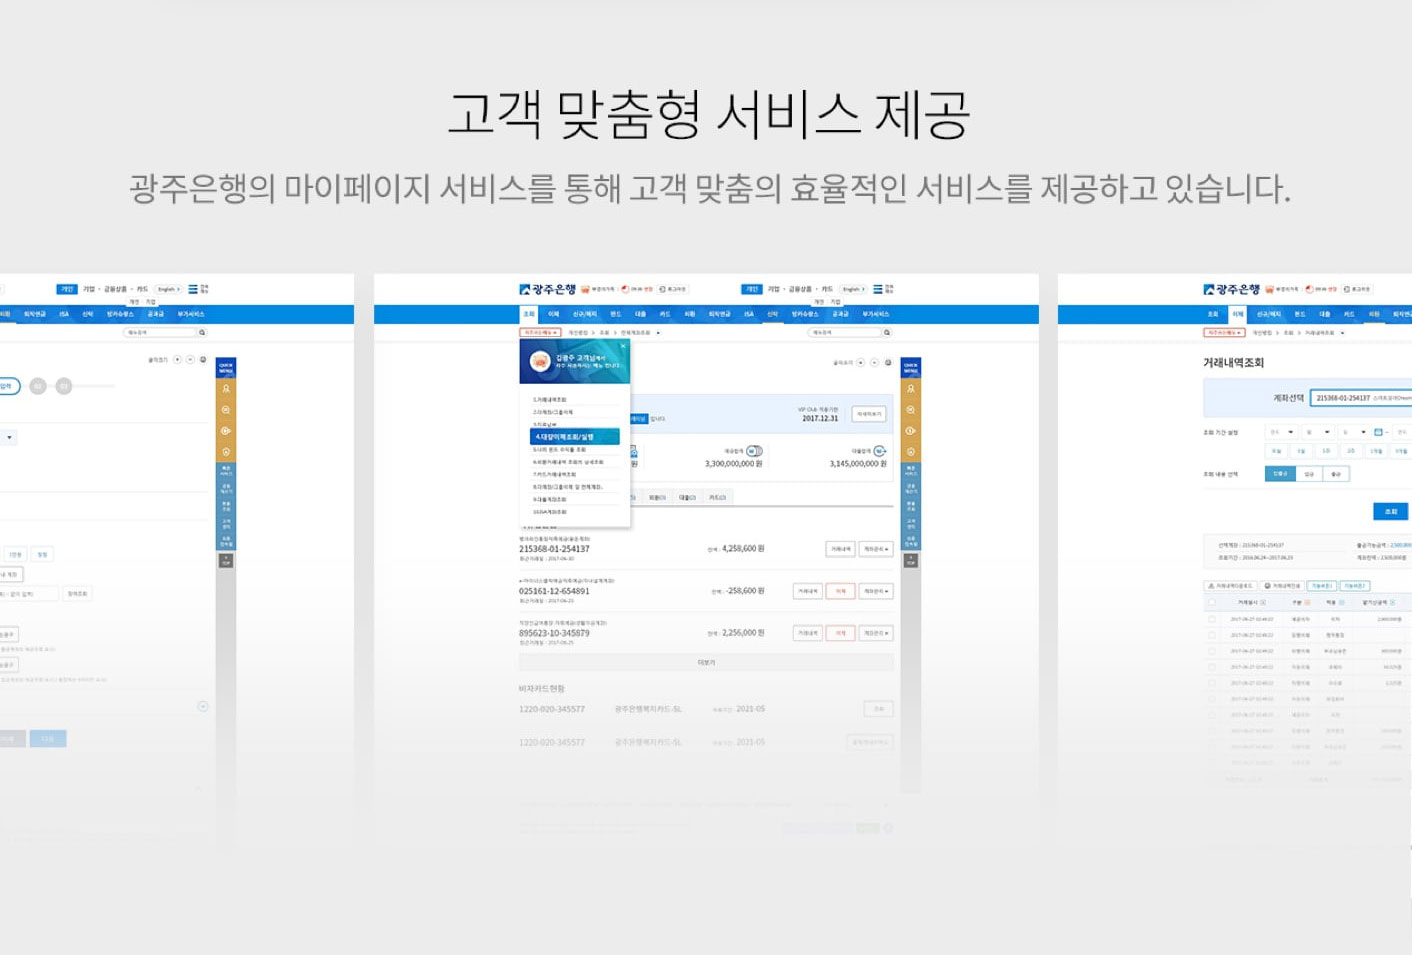
Task: Click TOP button in left screenshot sidebar
Action: click(x=226, y=561)
